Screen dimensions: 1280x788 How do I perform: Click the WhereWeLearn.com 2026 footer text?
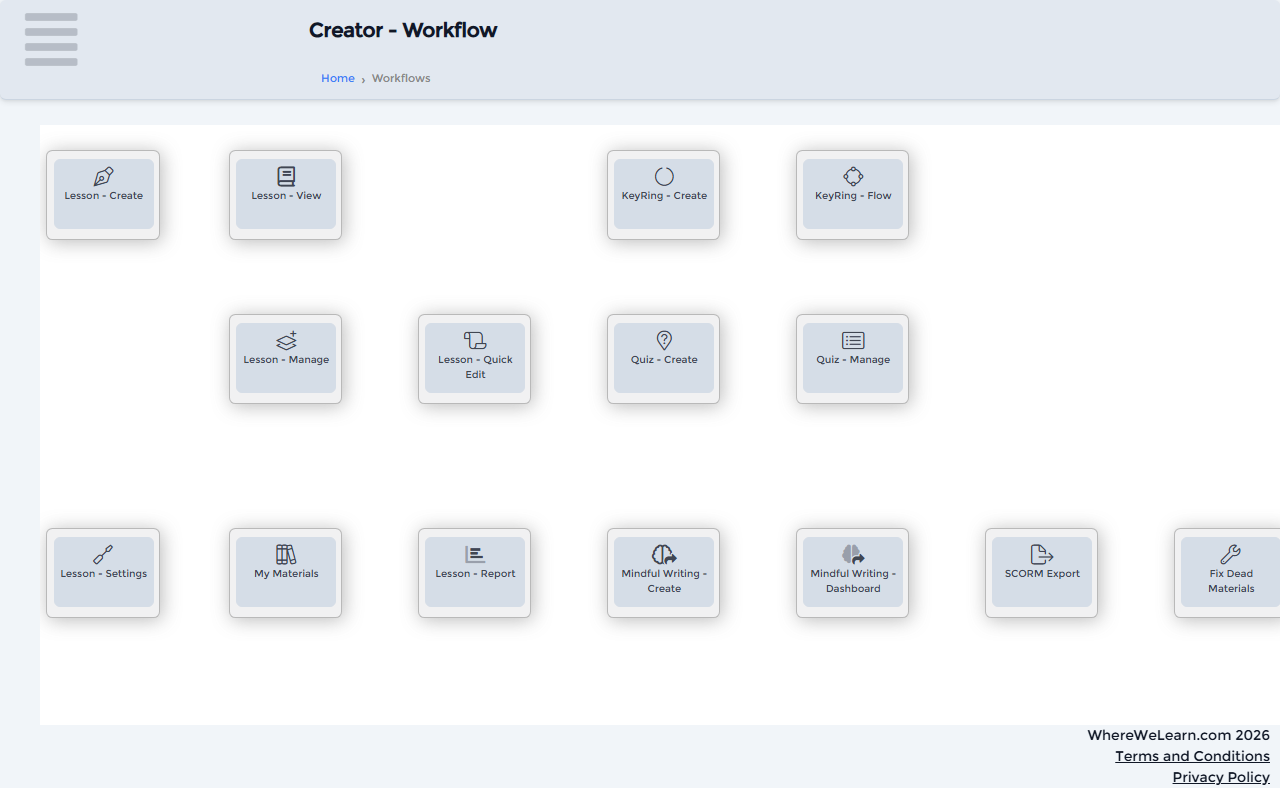click(1178, 735)
